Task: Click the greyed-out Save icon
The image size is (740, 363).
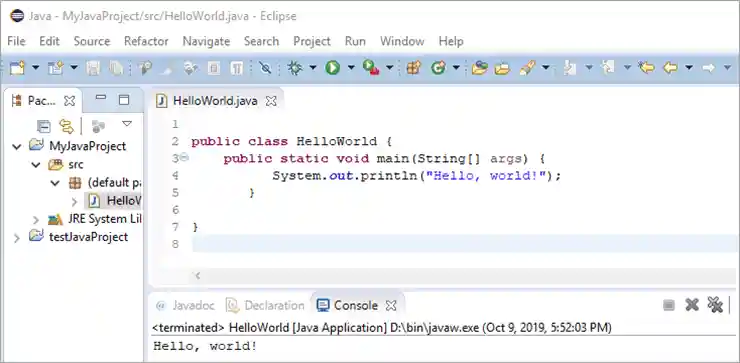Action: [93, 68]
